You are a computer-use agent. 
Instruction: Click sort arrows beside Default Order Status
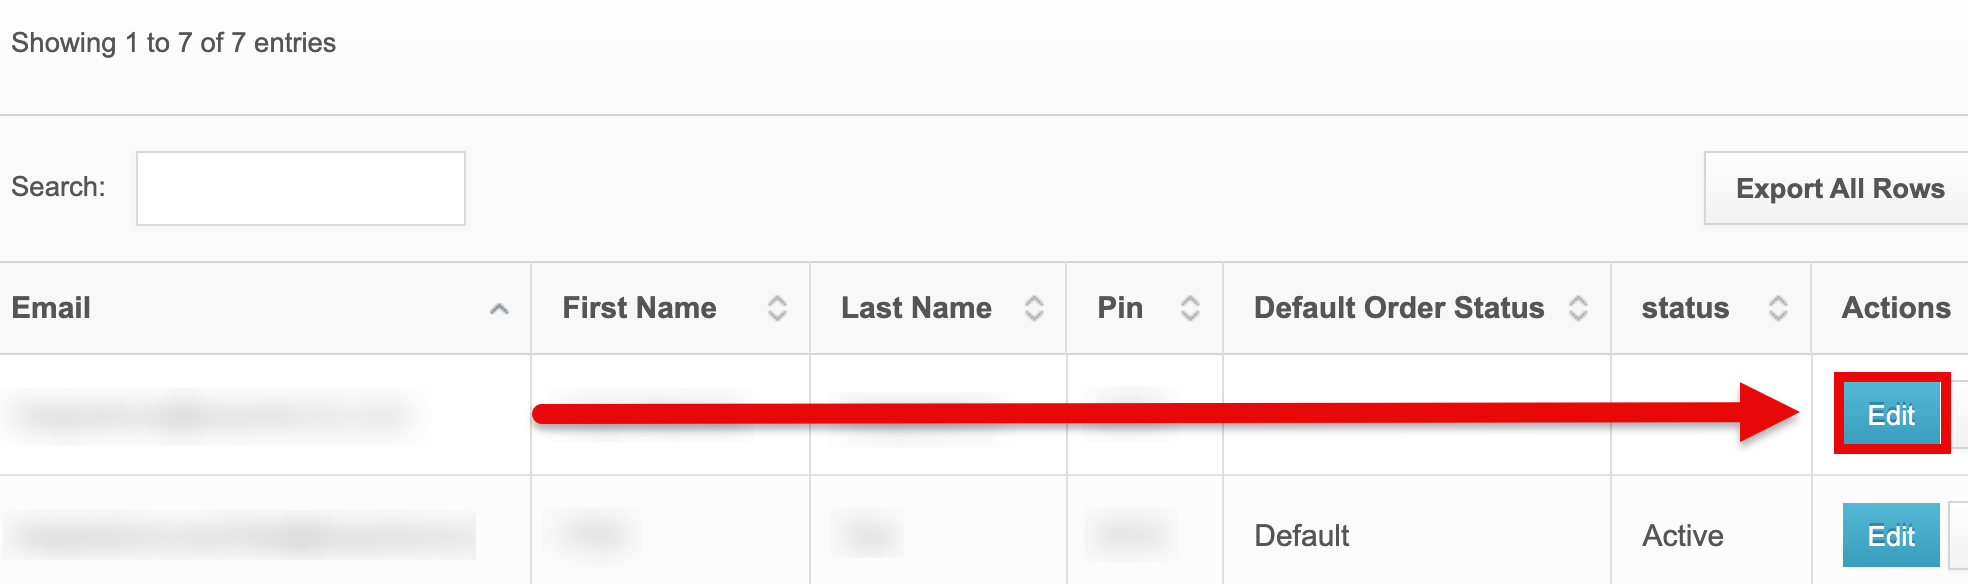1578,308
